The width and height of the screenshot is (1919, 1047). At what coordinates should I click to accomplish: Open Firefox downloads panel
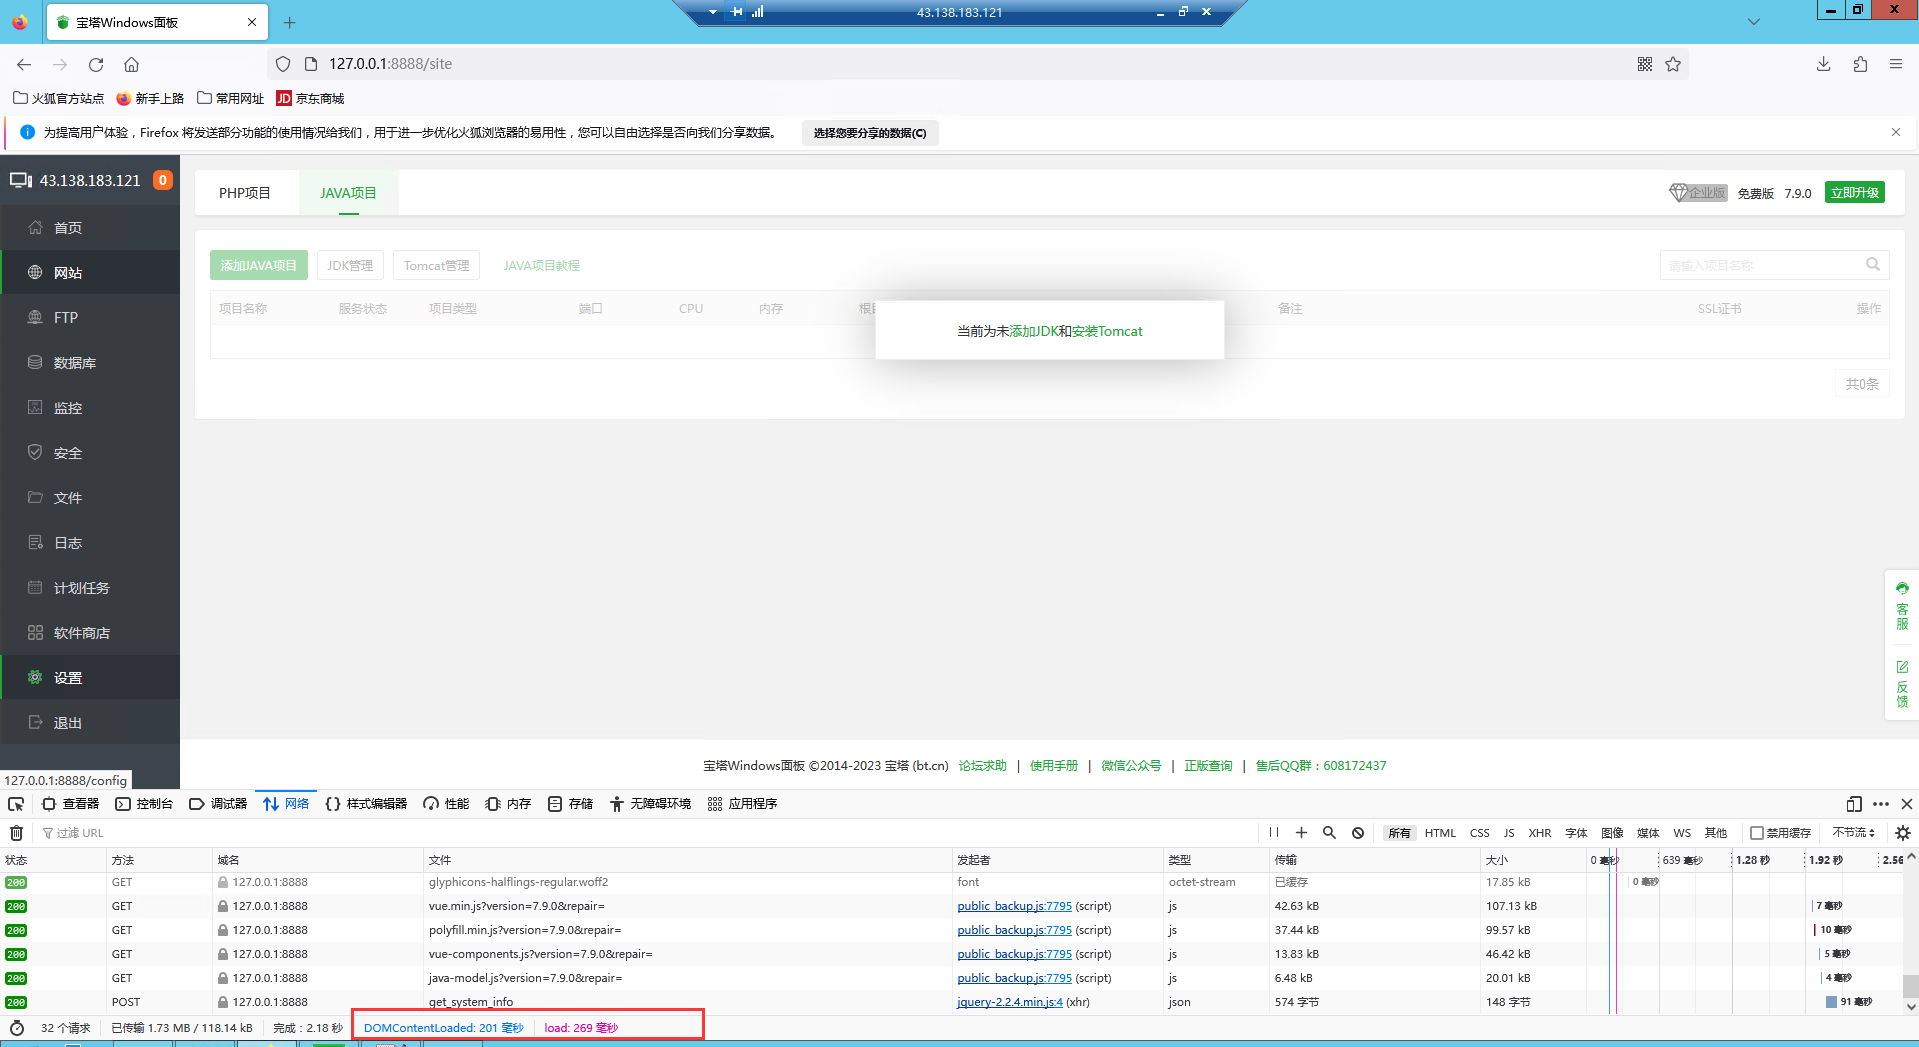pos(1824,64)
